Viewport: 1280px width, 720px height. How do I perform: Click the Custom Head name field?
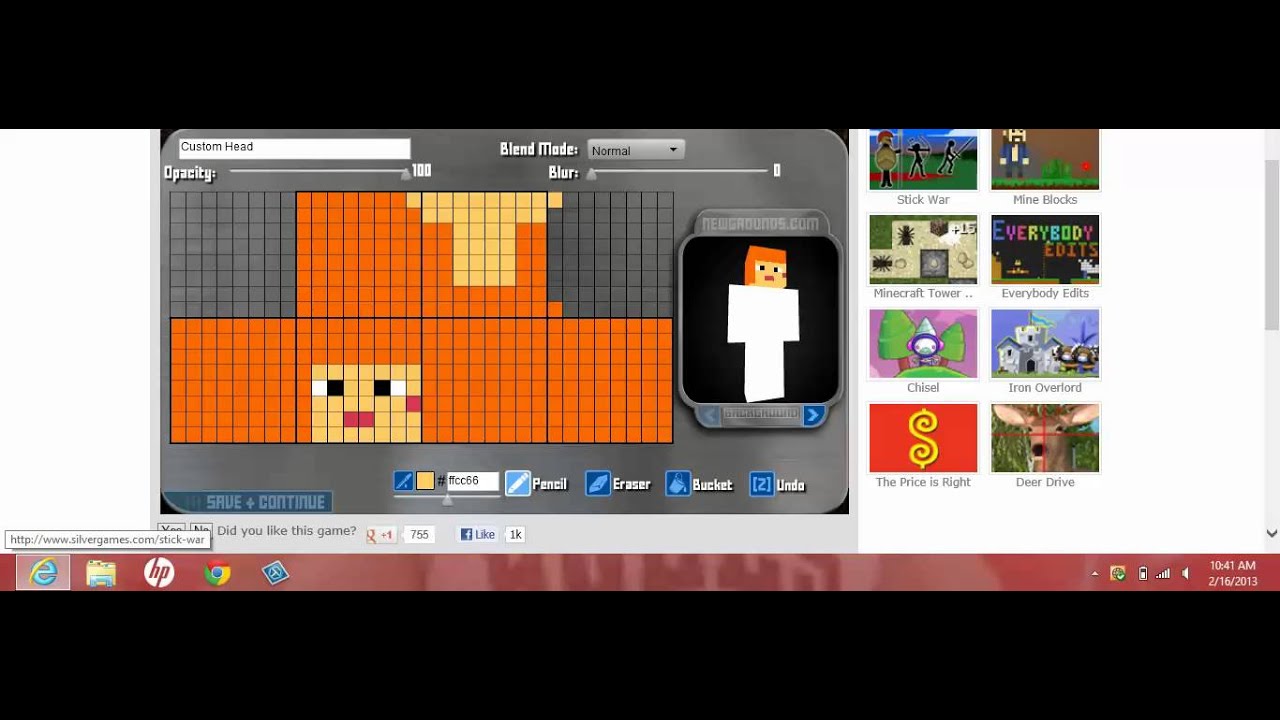pyautogui.click(x=294, y=147)
